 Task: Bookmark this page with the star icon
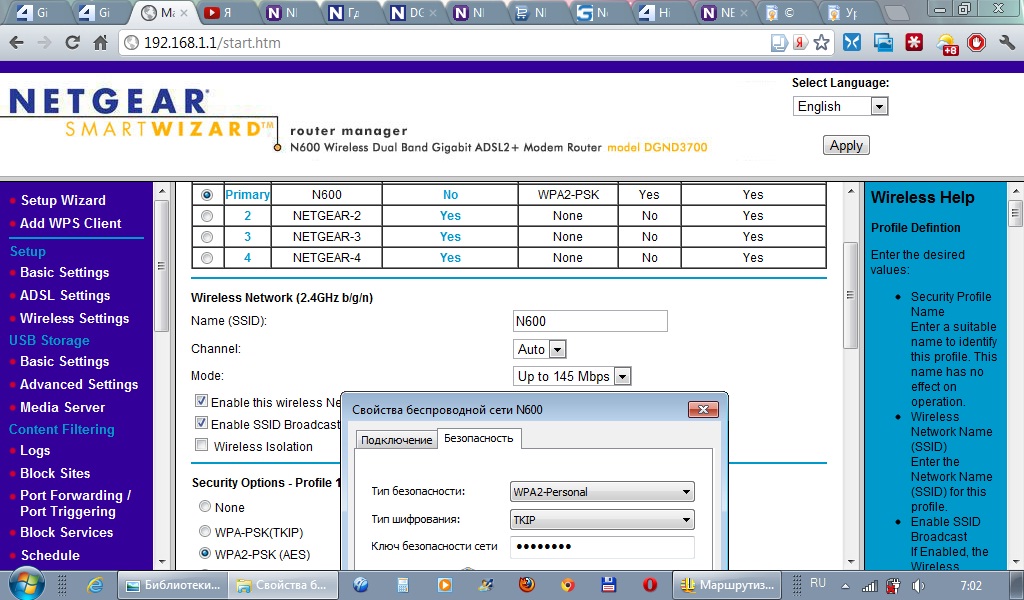(x=821, y=43)
